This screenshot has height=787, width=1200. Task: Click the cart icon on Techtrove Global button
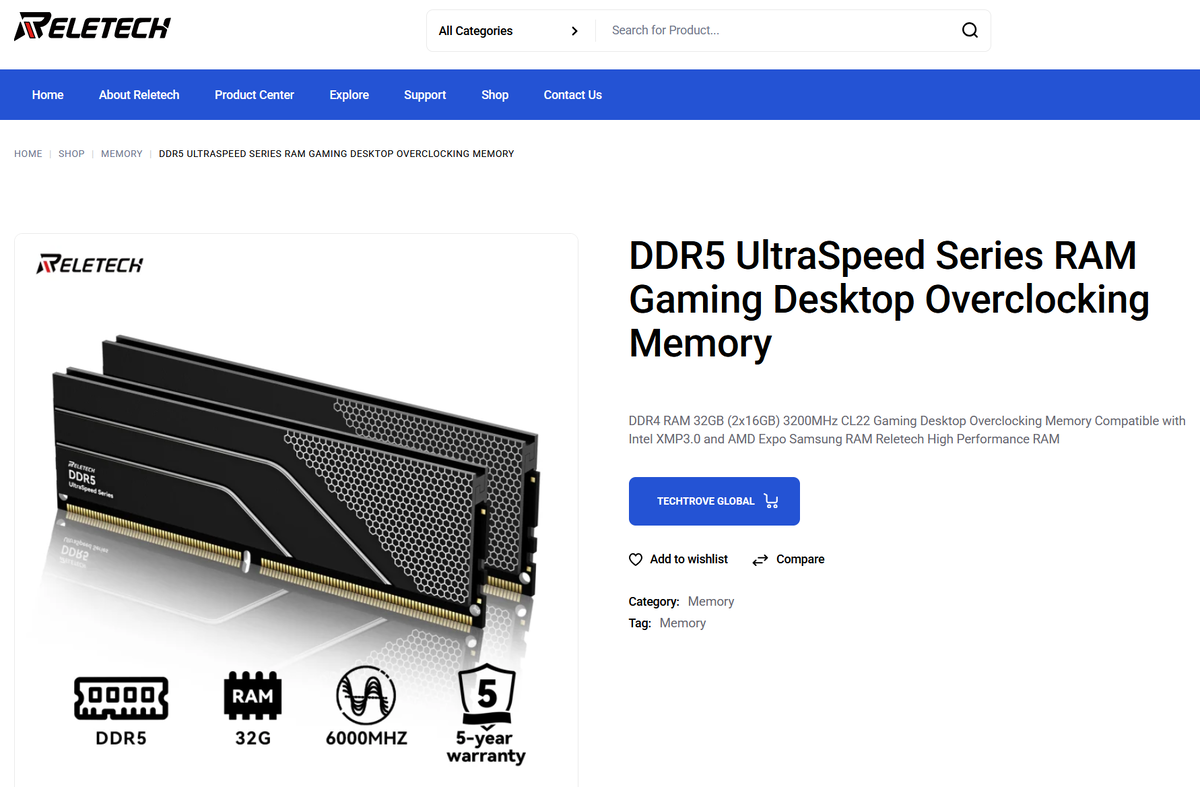tap(770, 501)
